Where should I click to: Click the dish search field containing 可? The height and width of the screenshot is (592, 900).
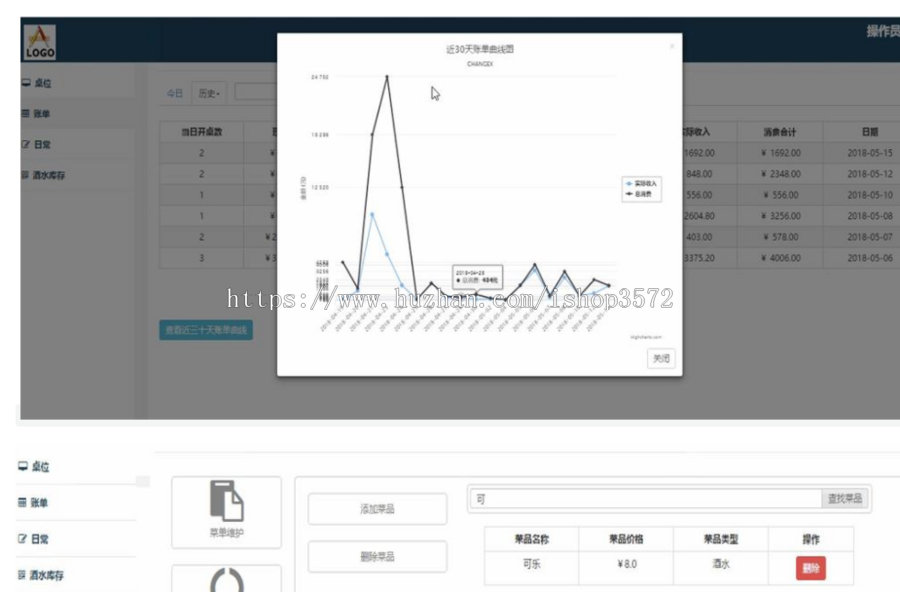coord(646,499)
